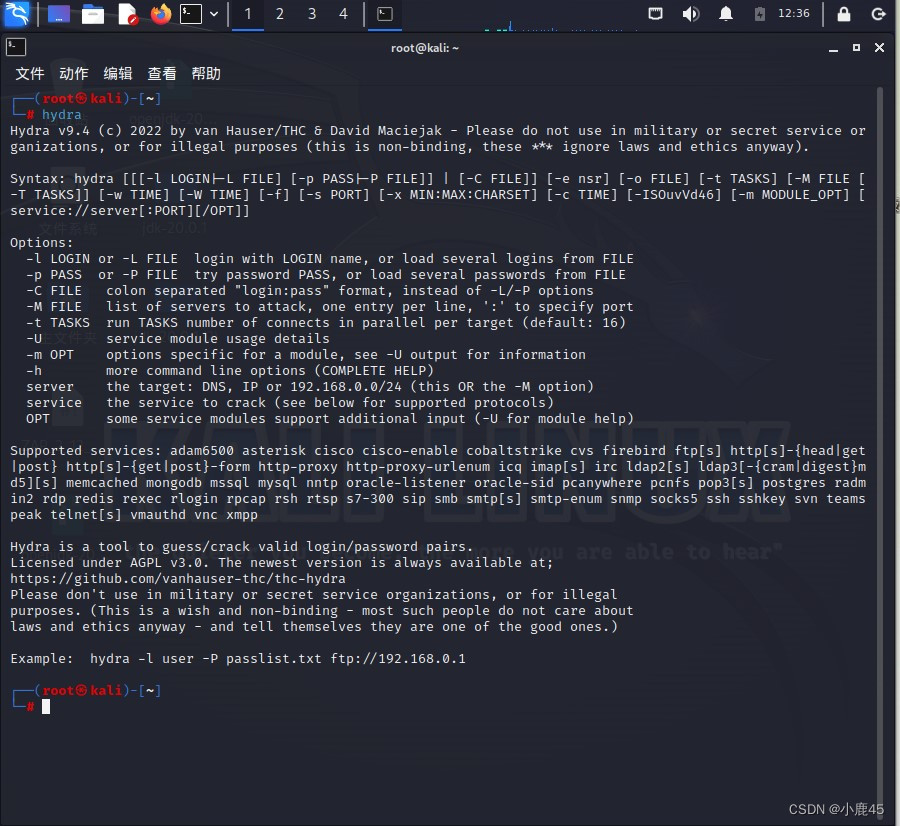Expand the terminal launcher dropdown arrow

click(x=214, y=14)
